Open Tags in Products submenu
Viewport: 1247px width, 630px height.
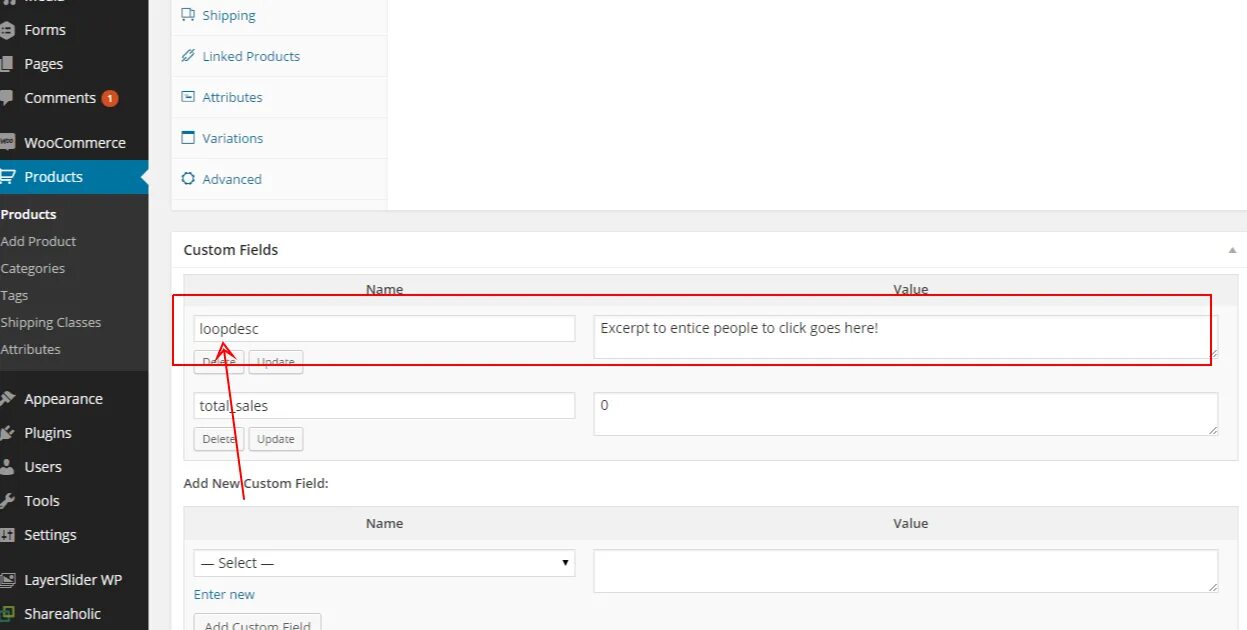click(x=14, y=295)
